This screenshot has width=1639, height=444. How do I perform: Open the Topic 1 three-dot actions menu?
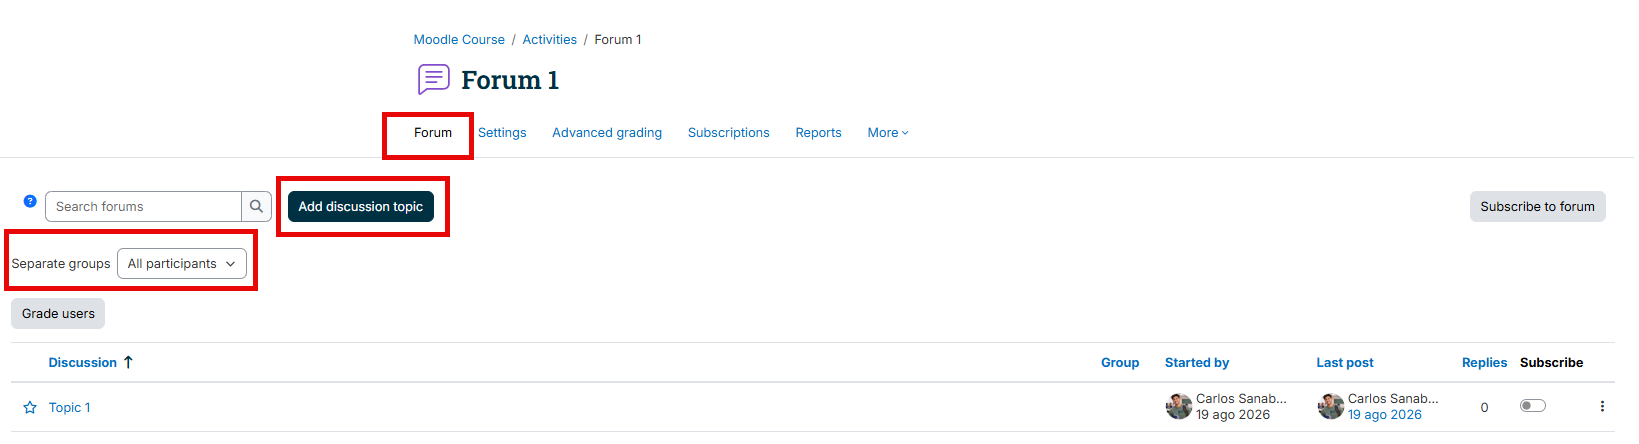point(1602,407)
